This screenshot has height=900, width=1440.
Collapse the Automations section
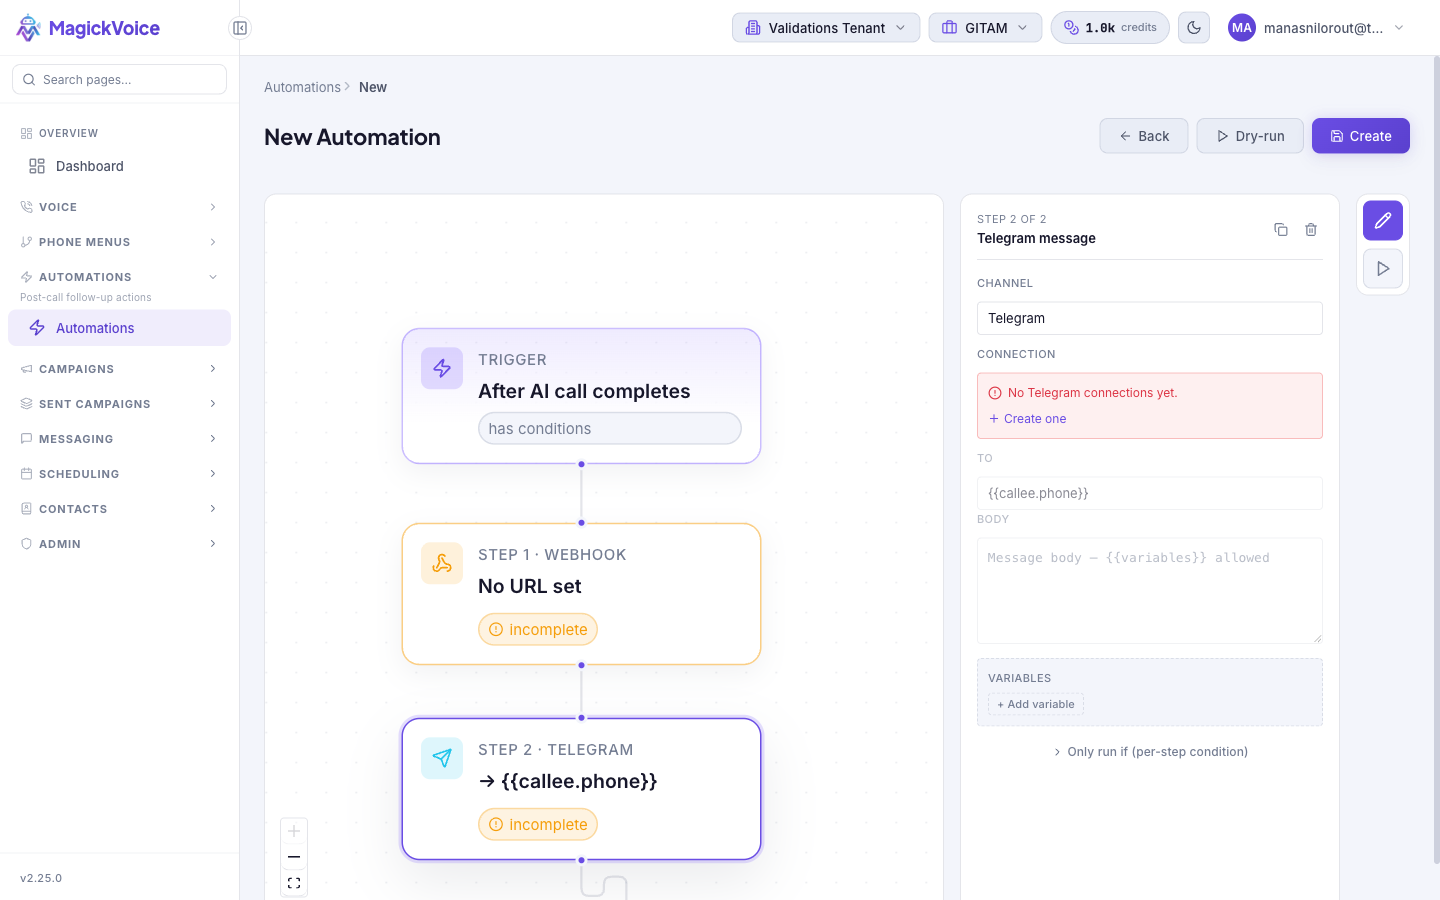[x=119, y=277]
